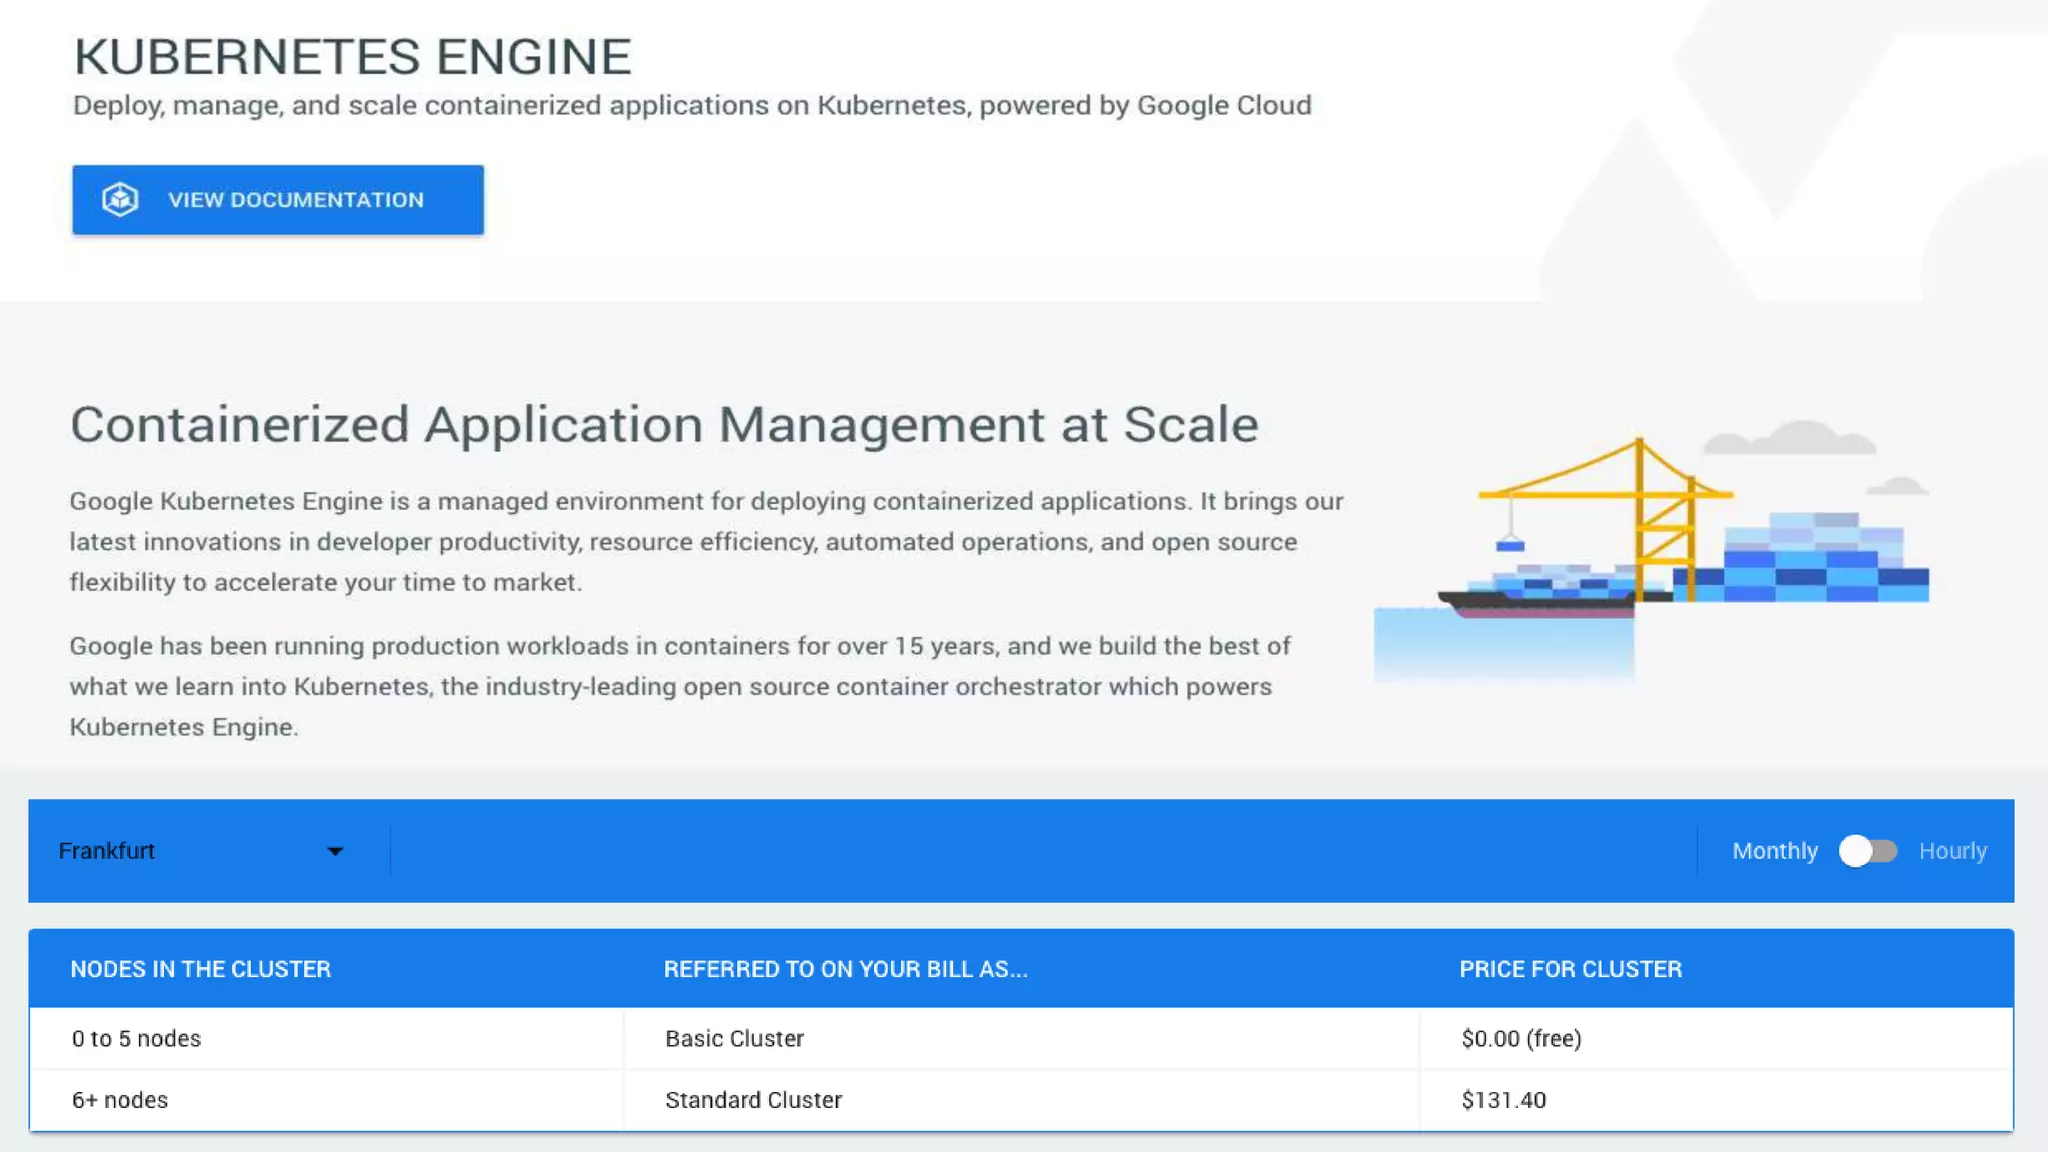This screenshot has height=1152, width=2048.
Task: Toggle the Monthly/Hourly pricing switch
Action: coord(1868,851)
